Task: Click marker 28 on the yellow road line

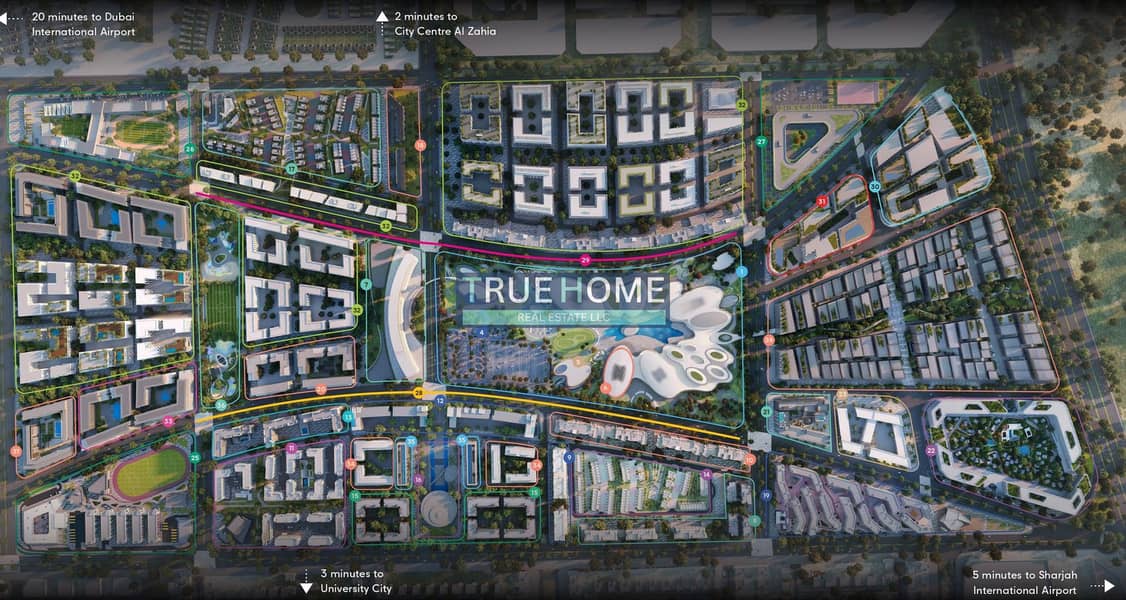Action: coord(419,392)
